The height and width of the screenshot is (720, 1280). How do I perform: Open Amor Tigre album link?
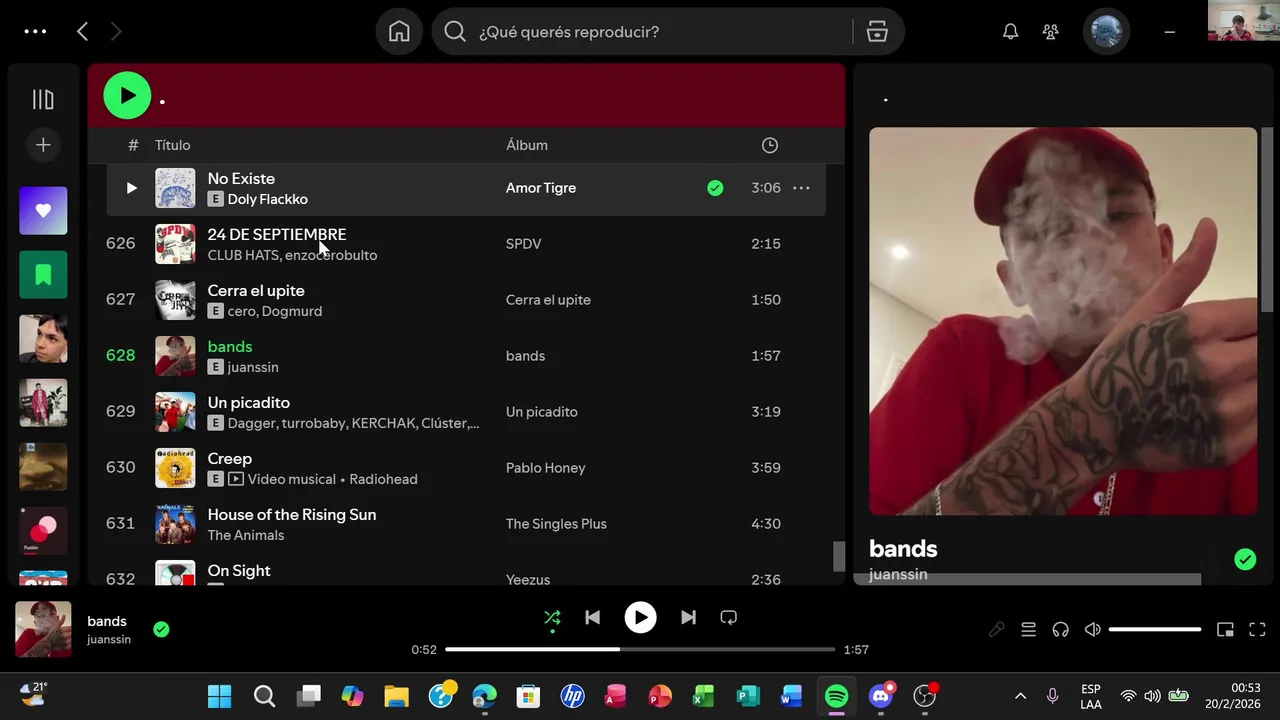[541, 188]
